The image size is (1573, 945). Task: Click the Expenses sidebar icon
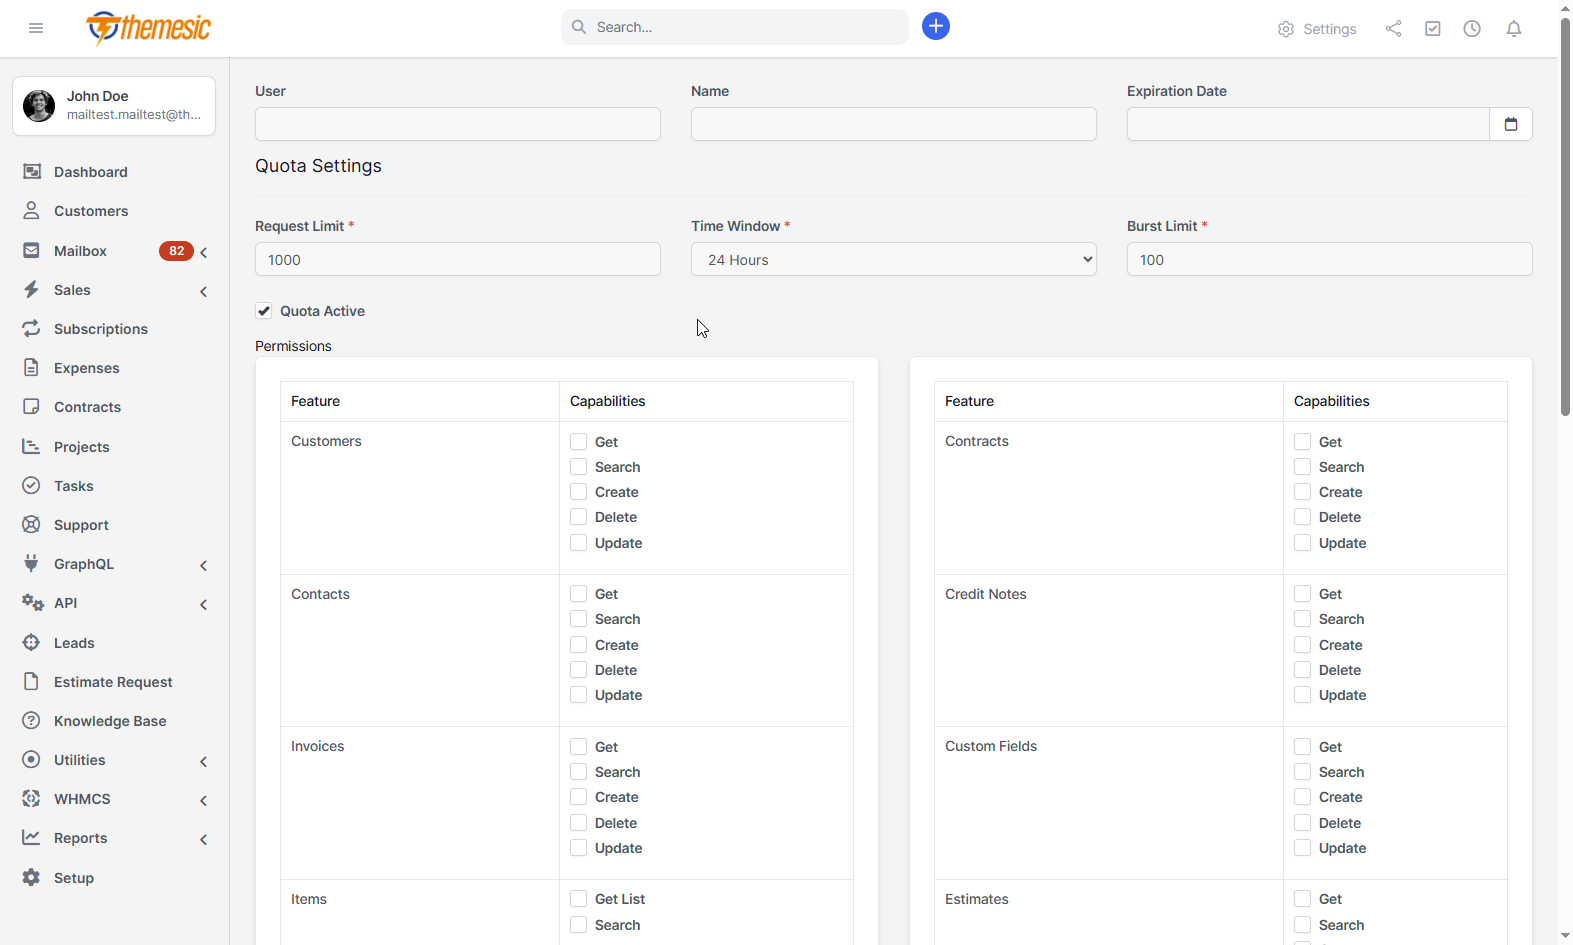tap(32, 367)
